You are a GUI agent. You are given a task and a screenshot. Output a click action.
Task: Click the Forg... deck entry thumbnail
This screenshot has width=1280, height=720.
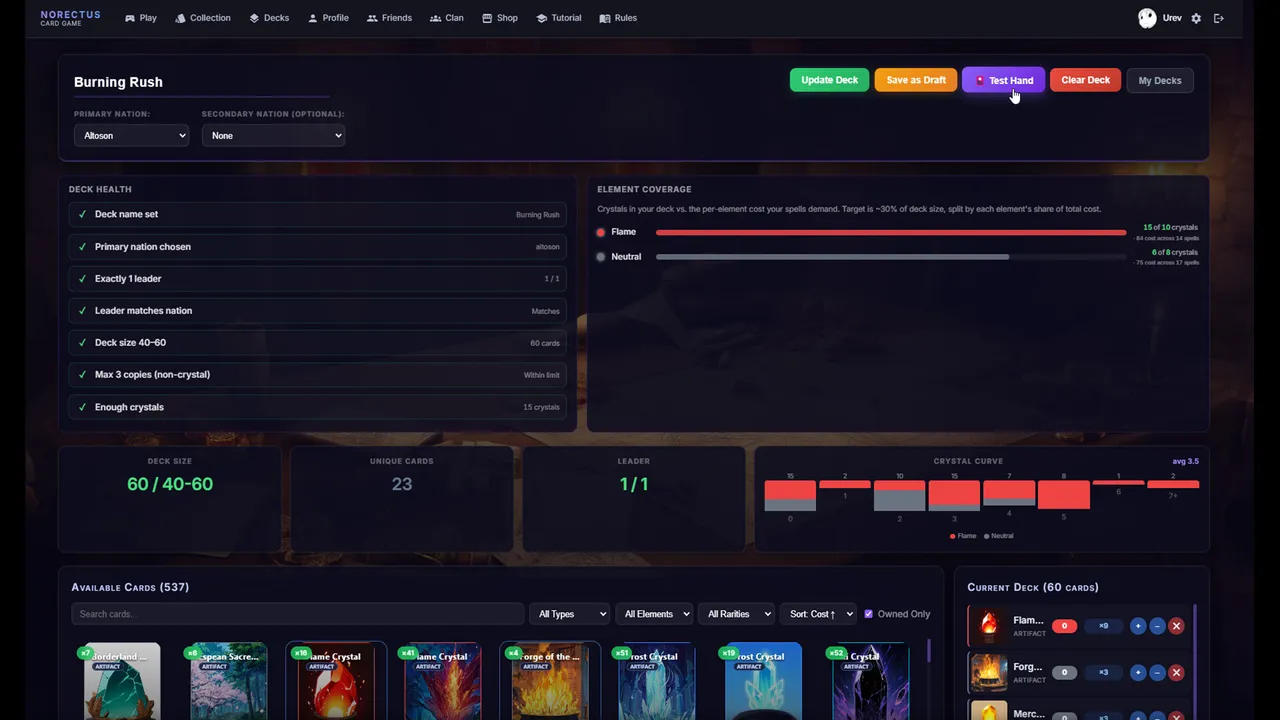pos(988,672)
